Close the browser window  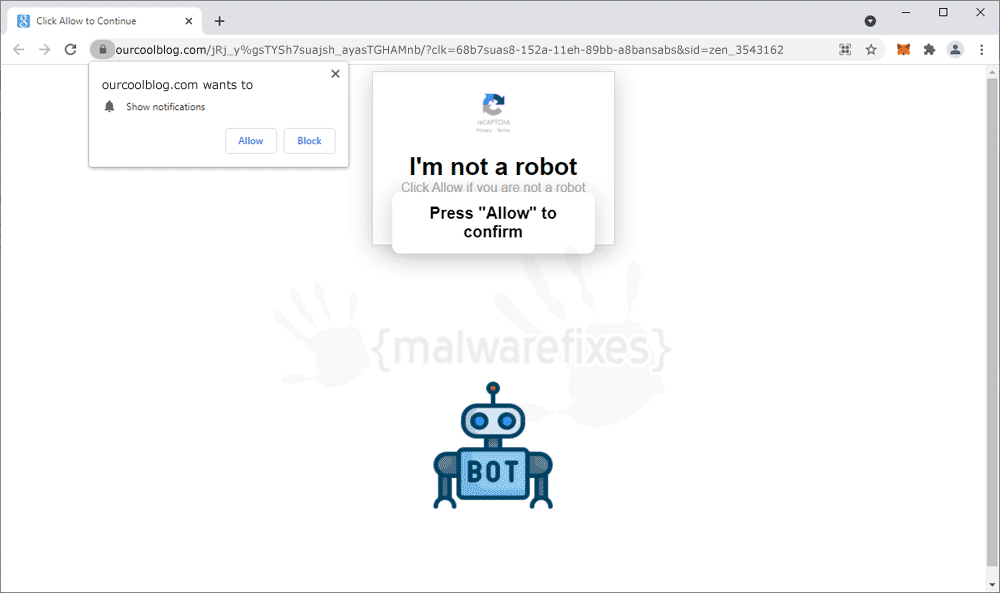click(x=980, y=12)
